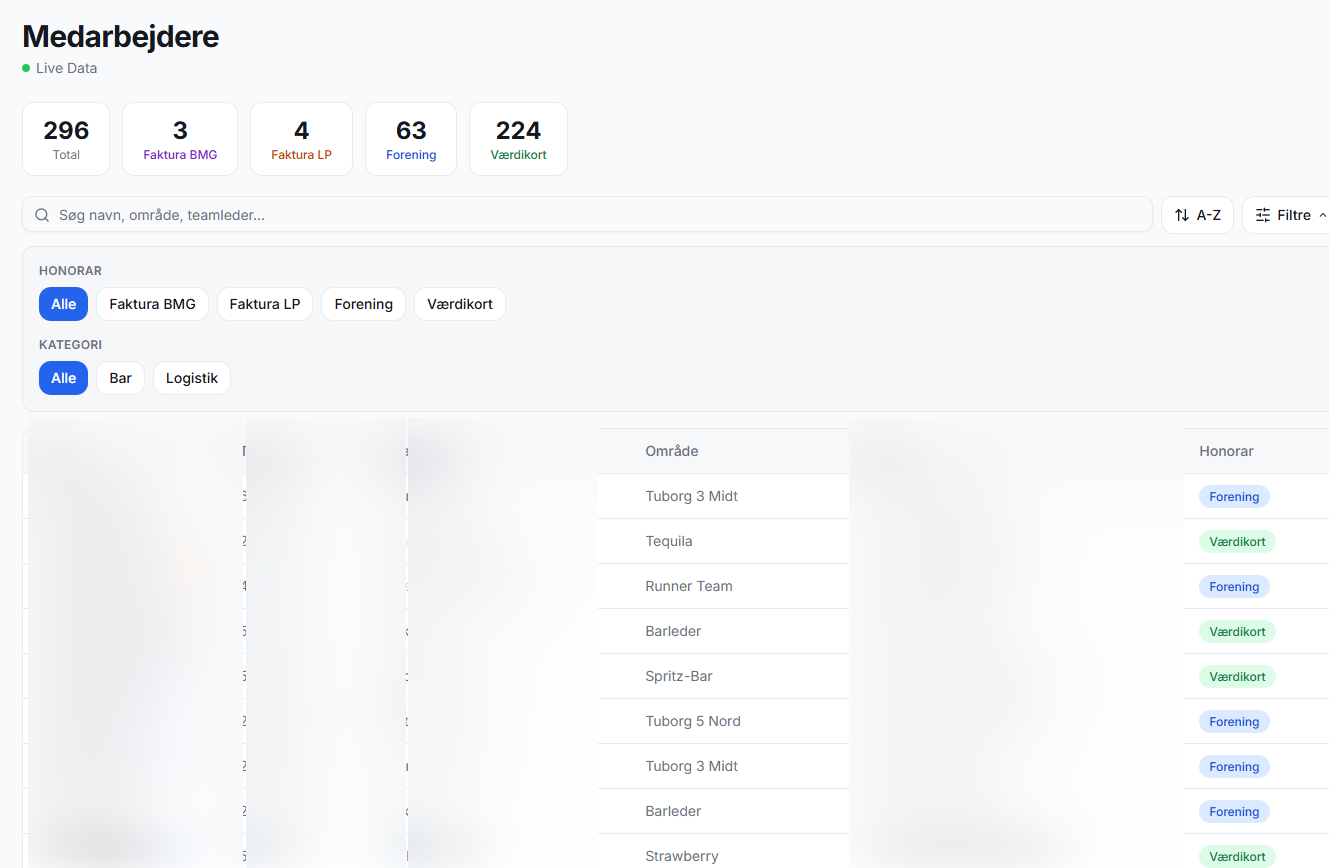
Task: Click the Område column header
Action: pyautogui.click(x=672, y=451)
